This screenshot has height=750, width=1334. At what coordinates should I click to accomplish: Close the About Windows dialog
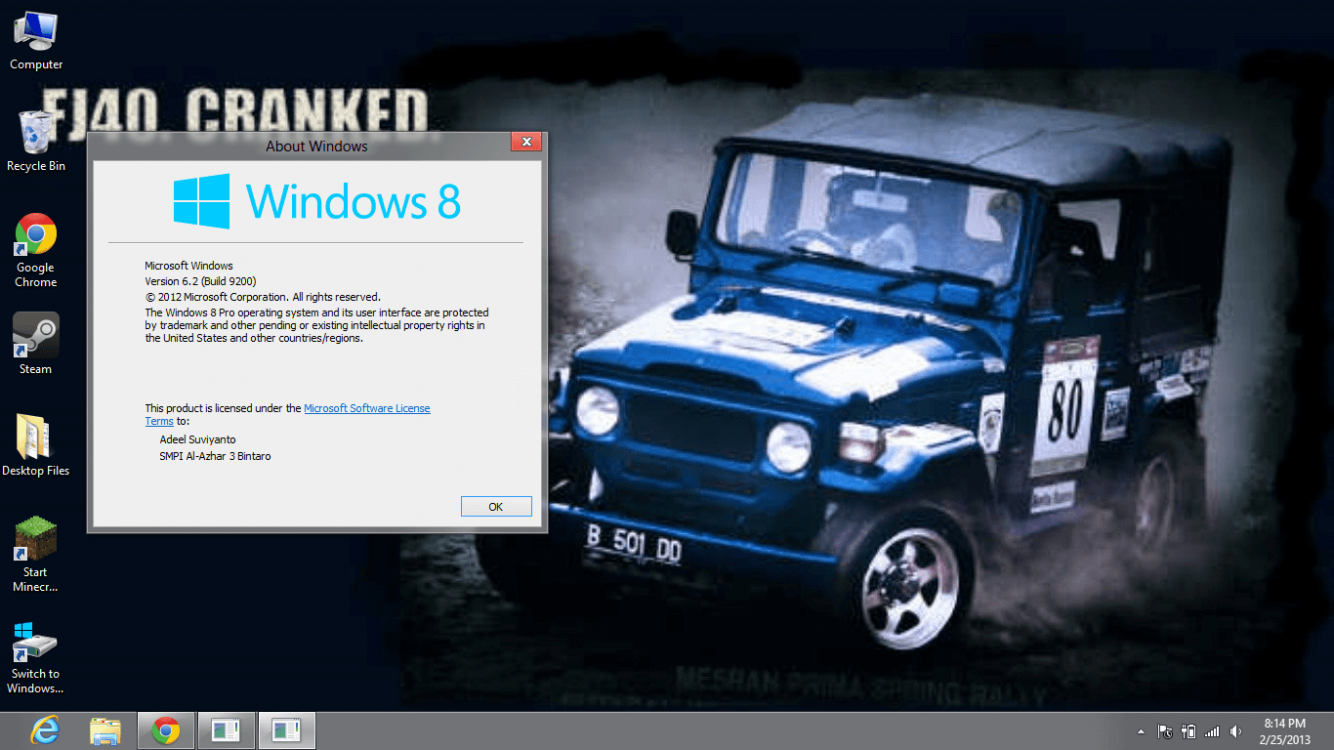(526, 142)
